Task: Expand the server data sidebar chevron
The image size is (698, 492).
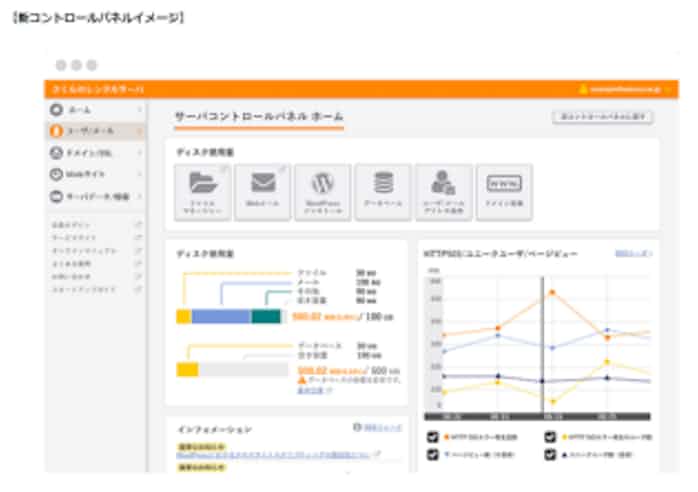Action: point(140,196)
